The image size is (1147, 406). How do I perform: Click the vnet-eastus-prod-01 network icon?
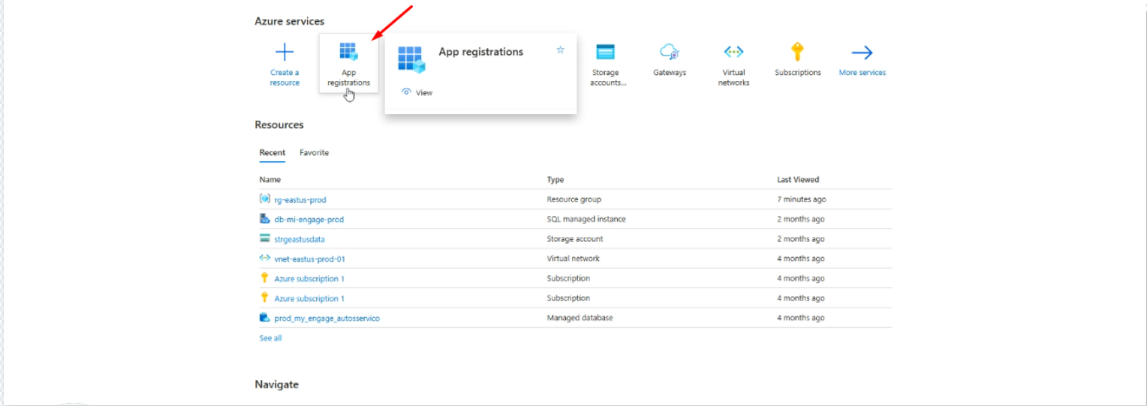[265, 258]
